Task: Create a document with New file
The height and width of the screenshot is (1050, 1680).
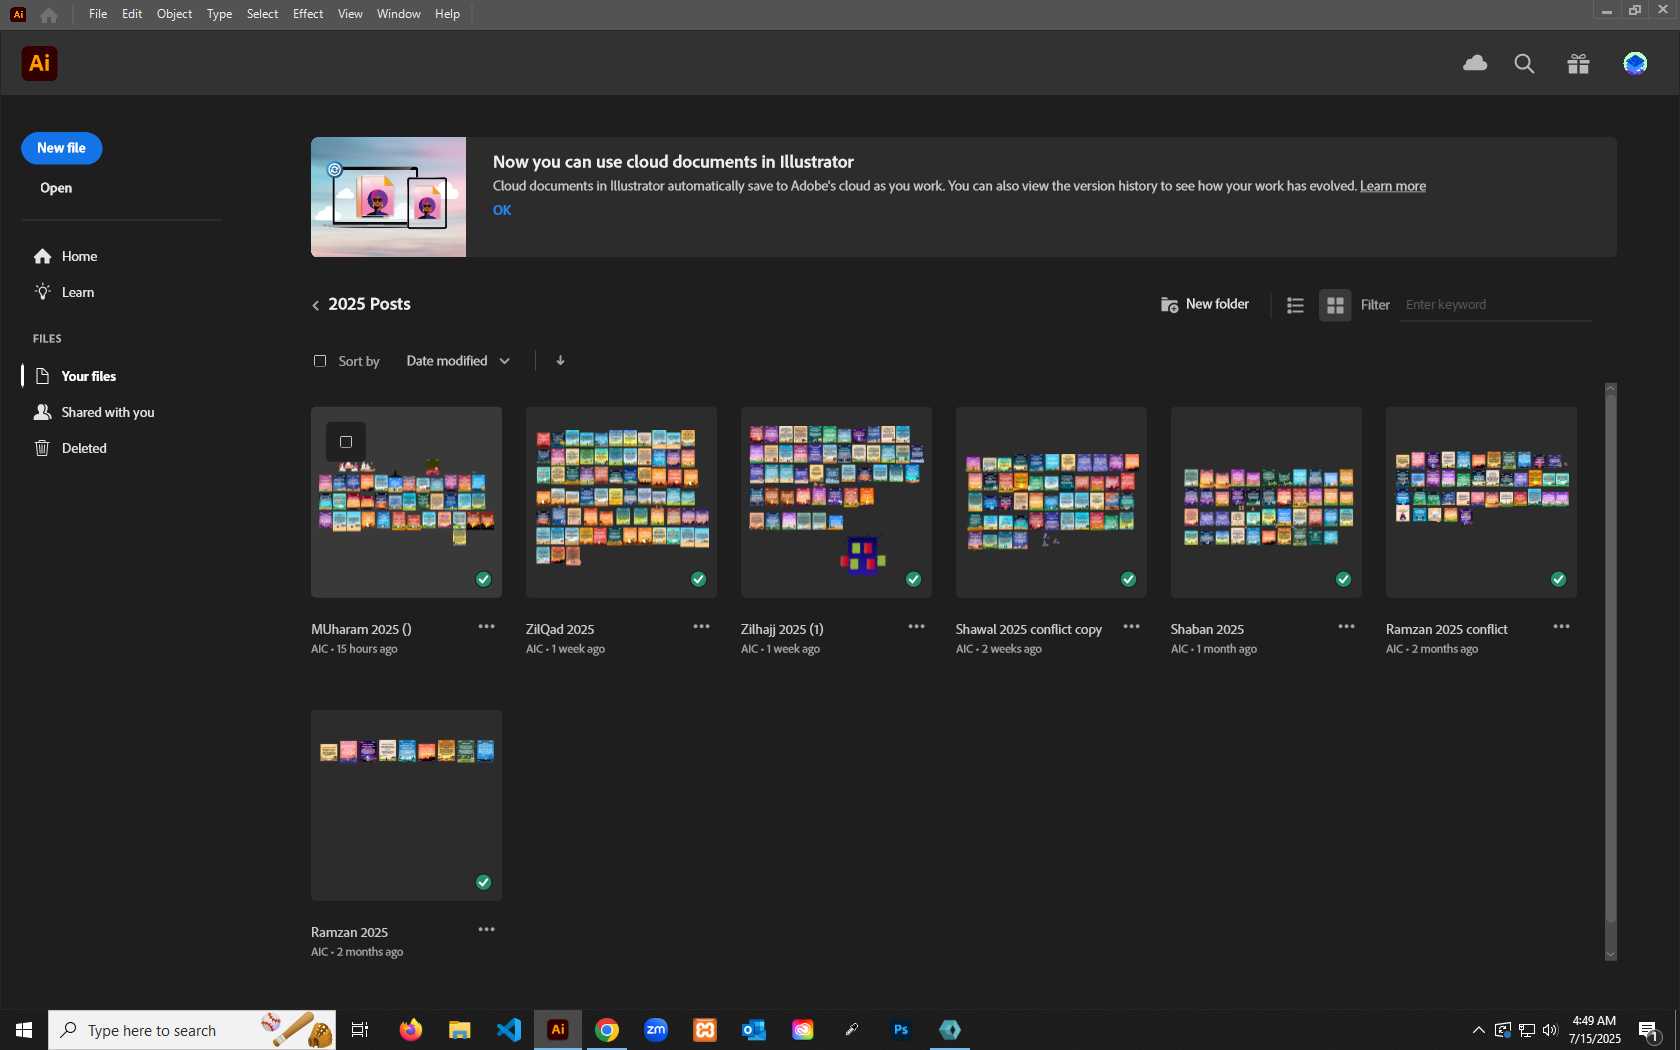Action: click(x=61, y=148)
